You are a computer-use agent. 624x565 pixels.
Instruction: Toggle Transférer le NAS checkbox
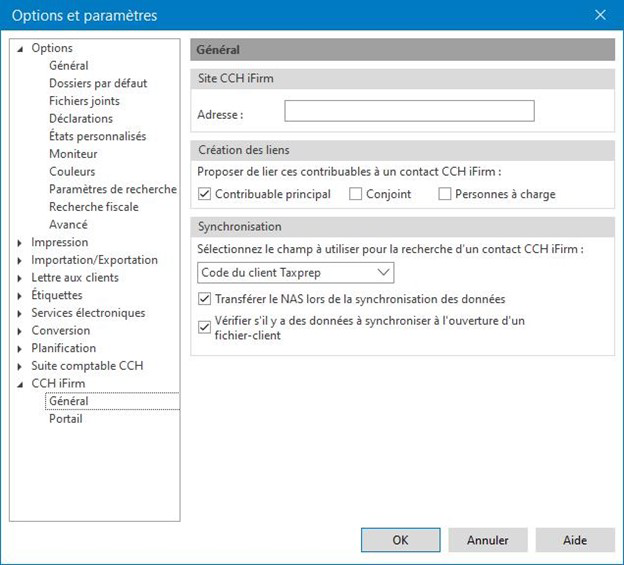coord(204,299)
